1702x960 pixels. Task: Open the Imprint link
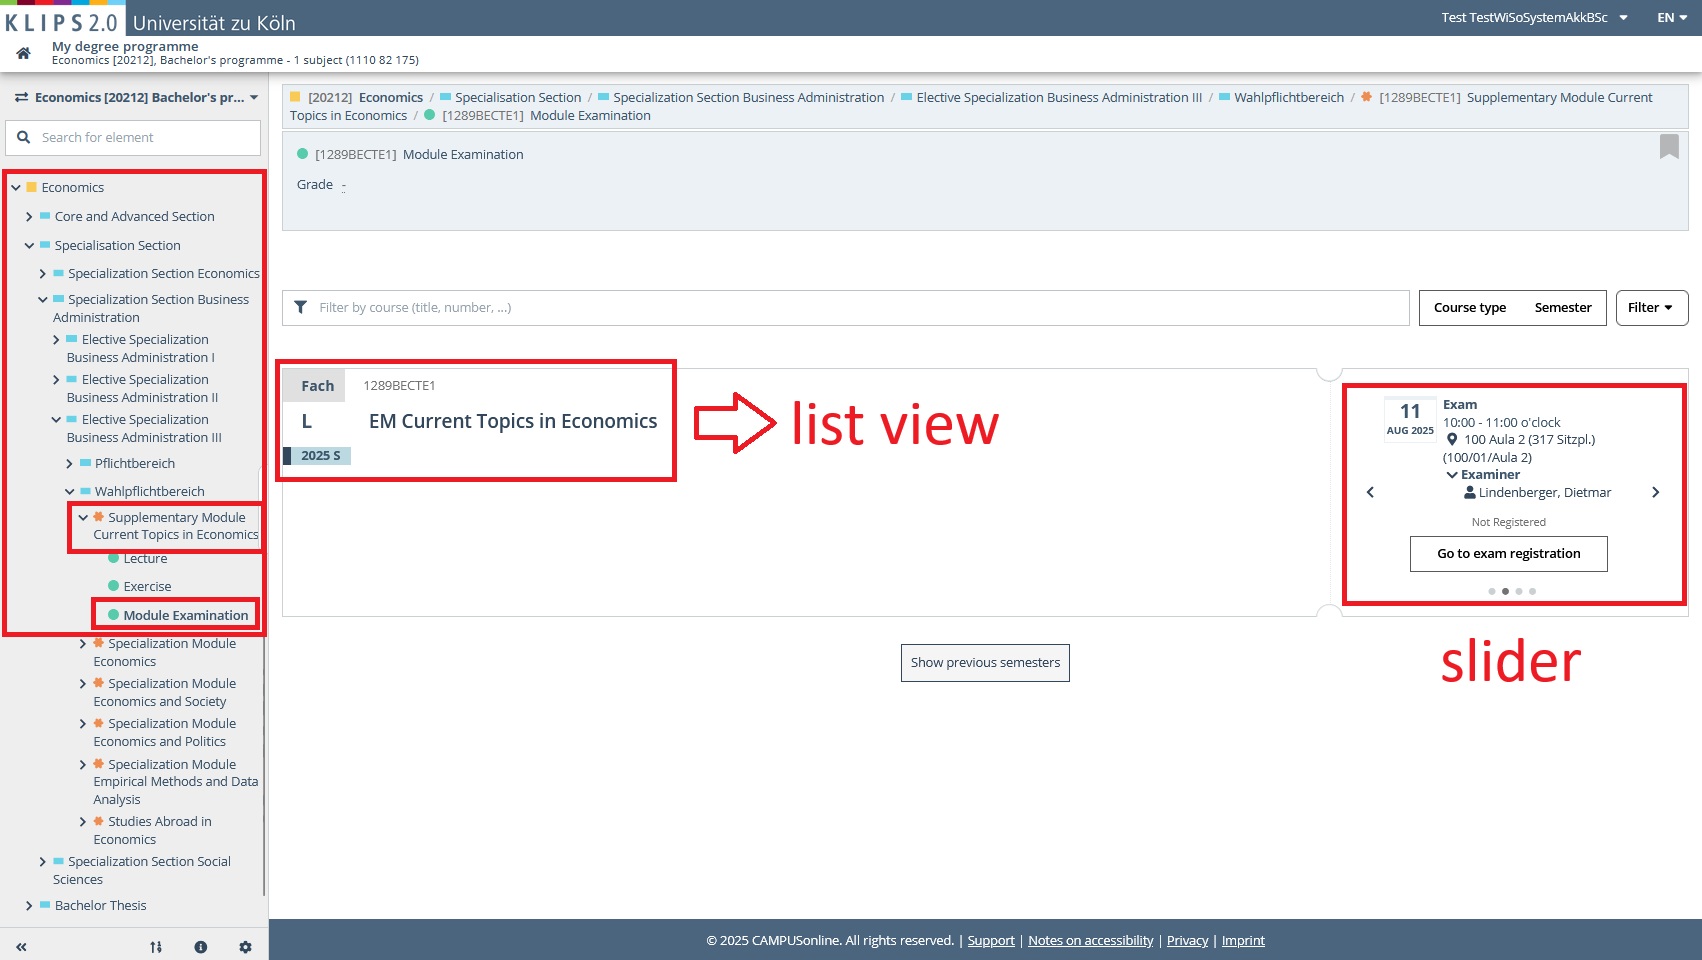1243,941
